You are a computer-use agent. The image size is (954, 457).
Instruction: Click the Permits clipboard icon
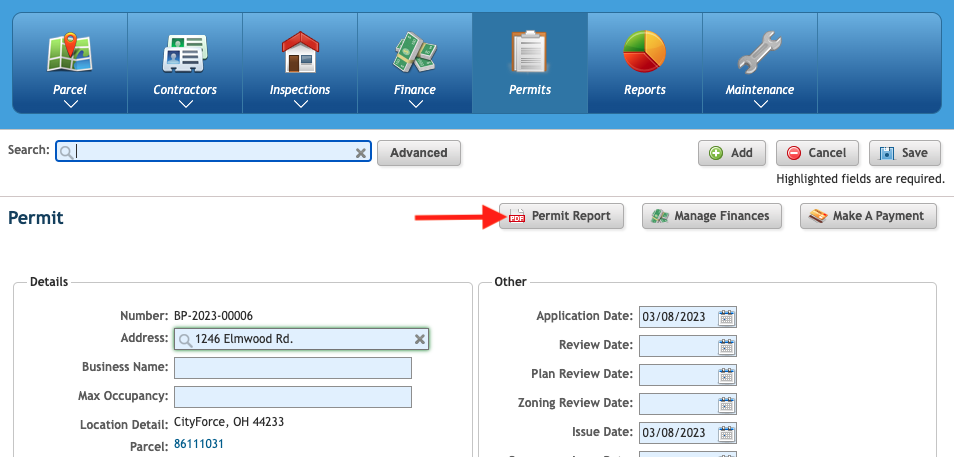tap(530, 52)
